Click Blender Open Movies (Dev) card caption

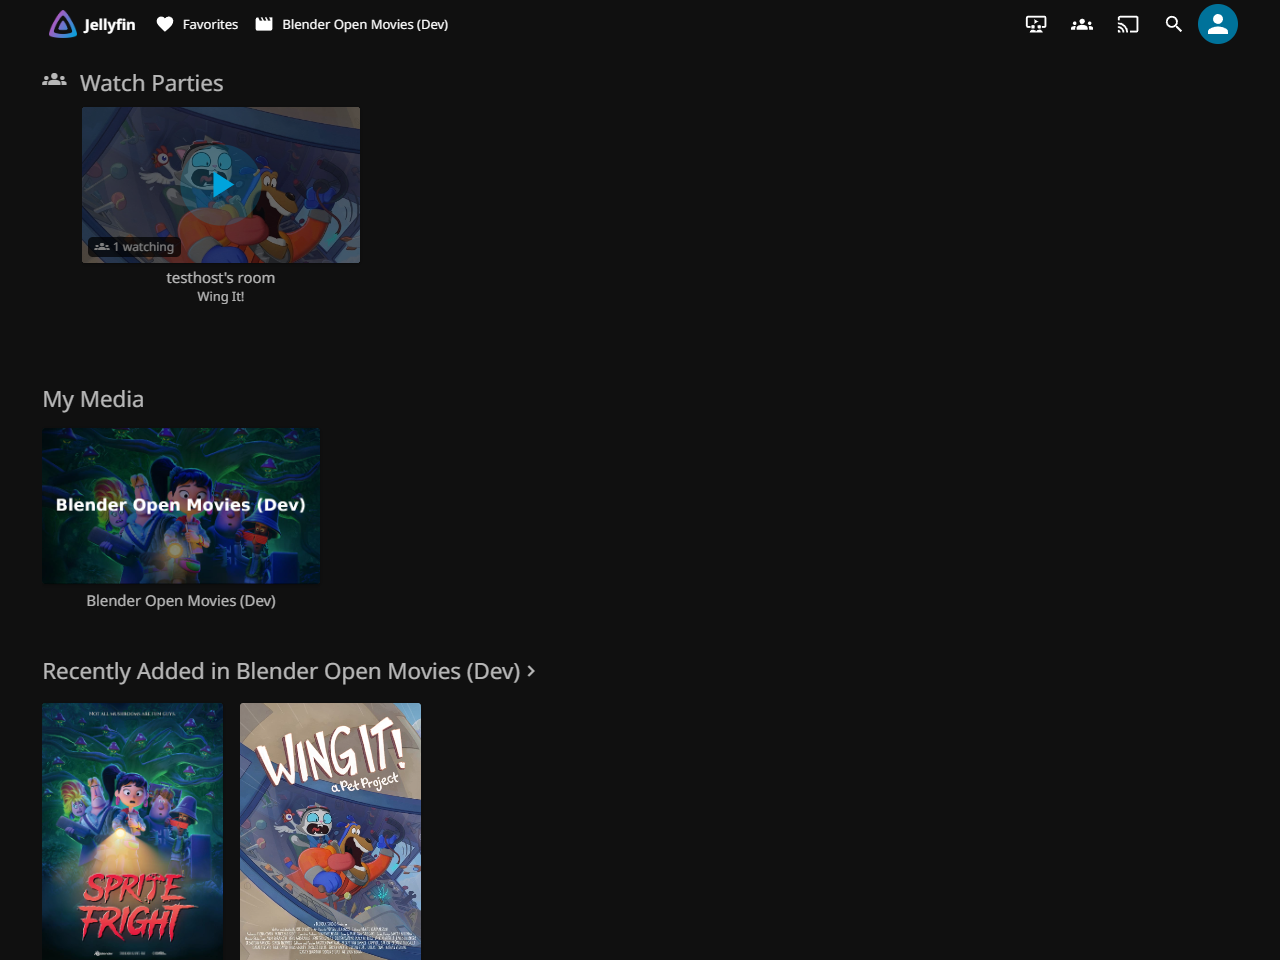click(x=181, y=601)
